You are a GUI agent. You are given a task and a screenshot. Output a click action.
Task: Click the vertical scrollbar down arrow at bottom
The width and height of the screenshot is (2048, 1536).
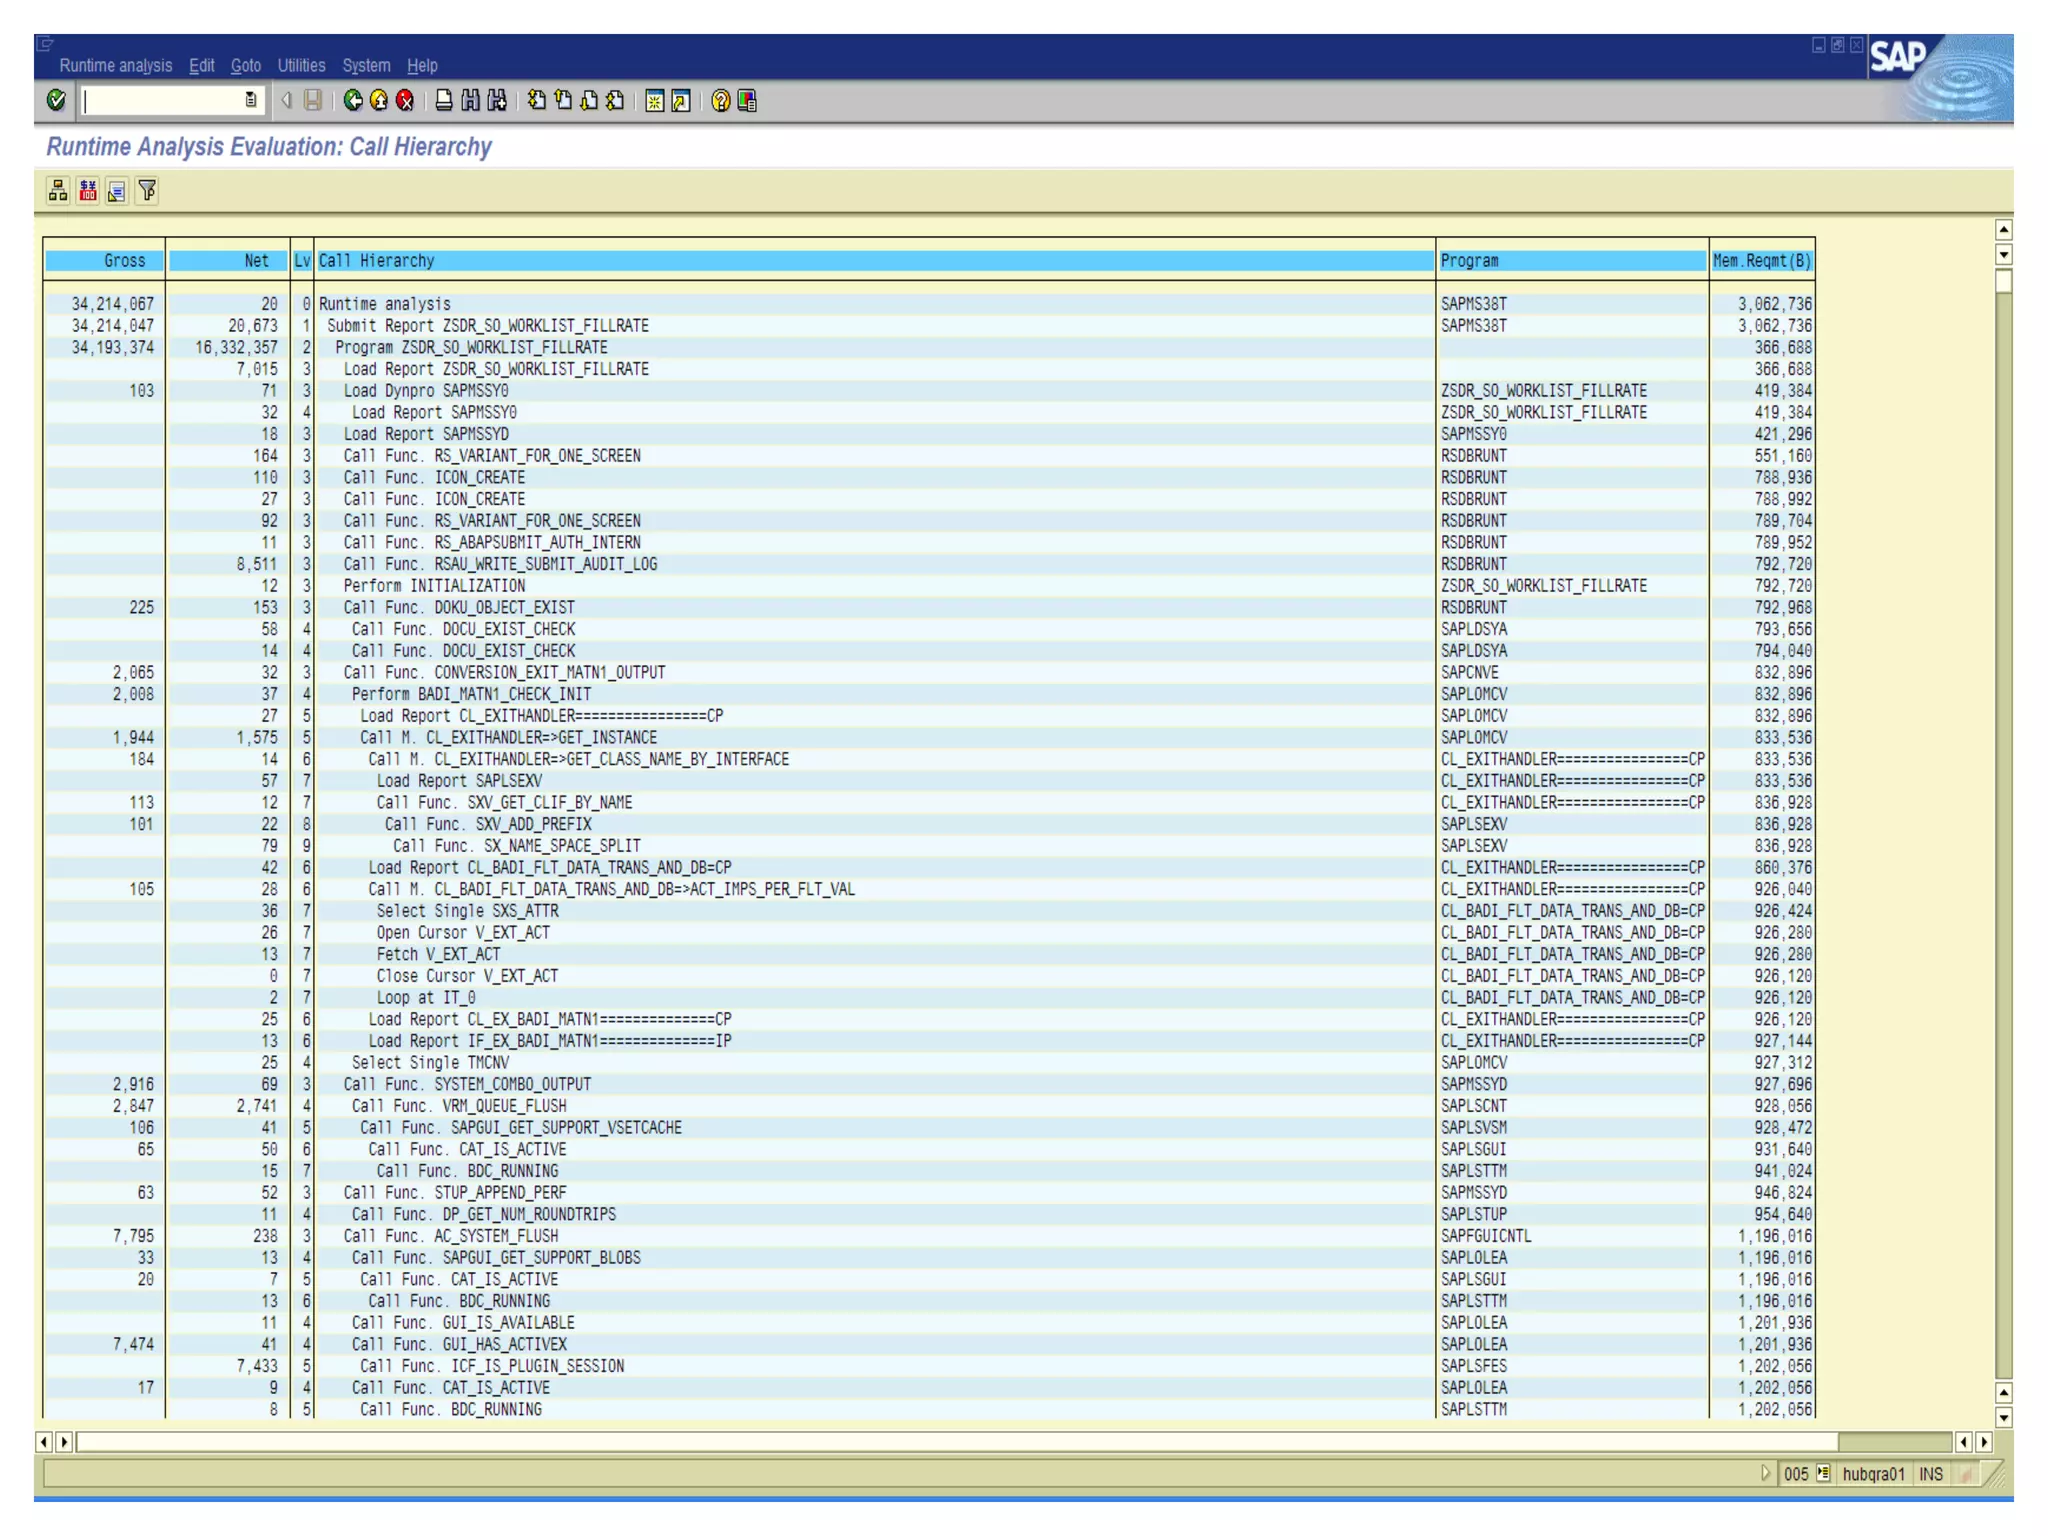[x=2003, y=1417]
